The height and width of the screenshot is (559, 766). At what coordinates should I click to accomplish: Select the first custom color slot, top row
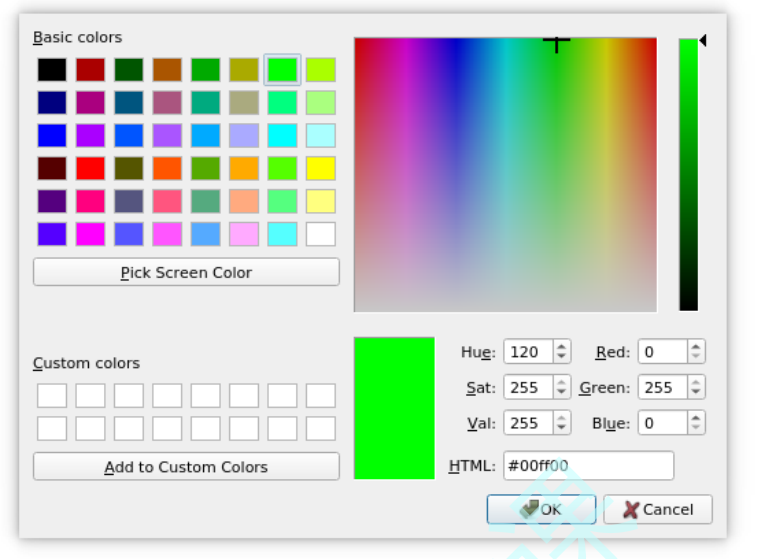pyautogui.click(x=52, y=395)
